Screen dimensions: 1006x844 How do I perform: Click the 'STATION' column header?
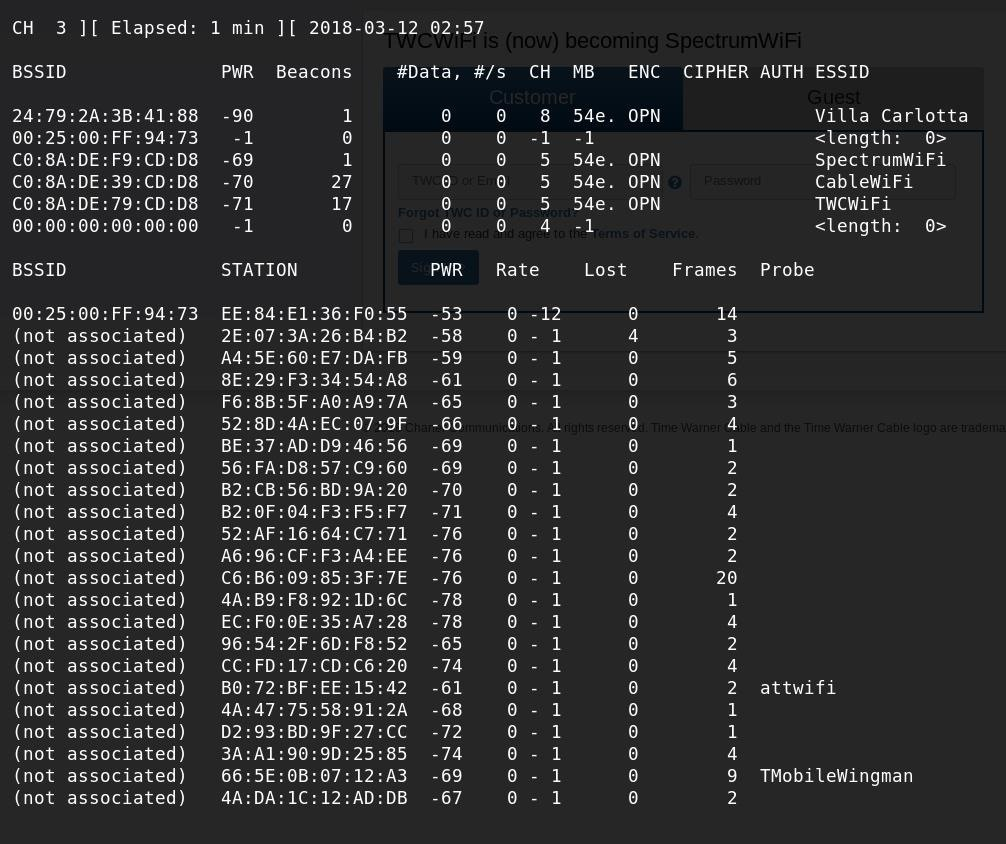(259, 270)
